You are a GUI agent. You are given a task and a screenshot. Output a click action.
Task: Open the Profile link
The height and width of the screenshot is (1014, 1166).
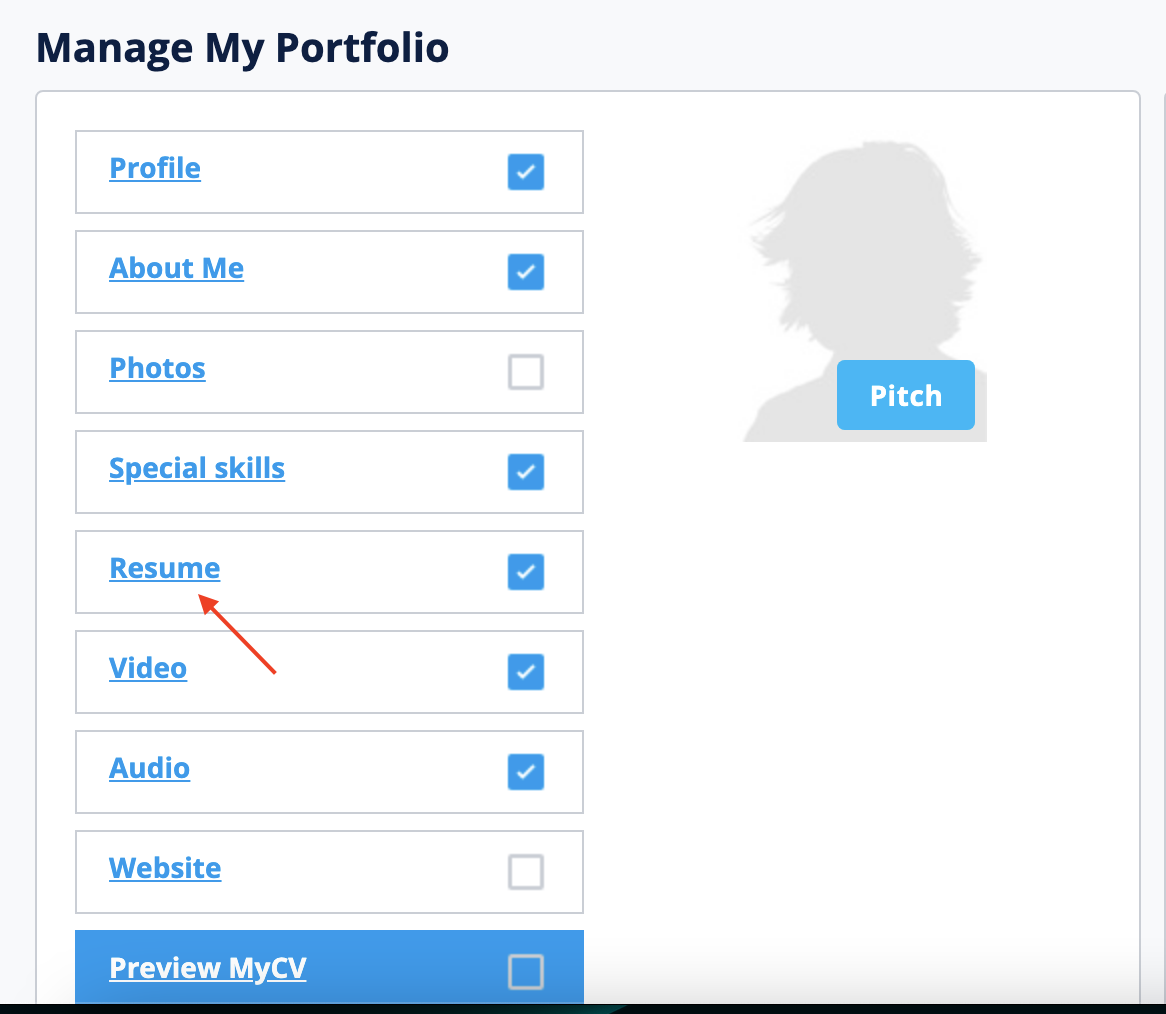(x=155, y=169)
